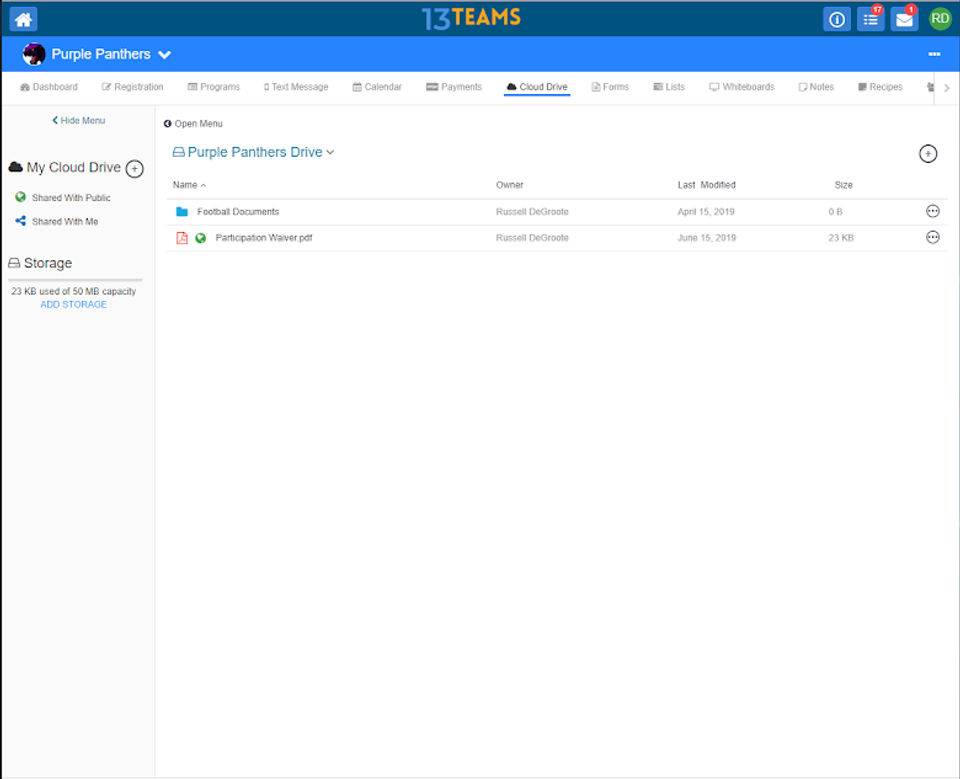This screenshot has width=960, height=779.
Task: Click the Open Menu link
Action: (193, 124)
